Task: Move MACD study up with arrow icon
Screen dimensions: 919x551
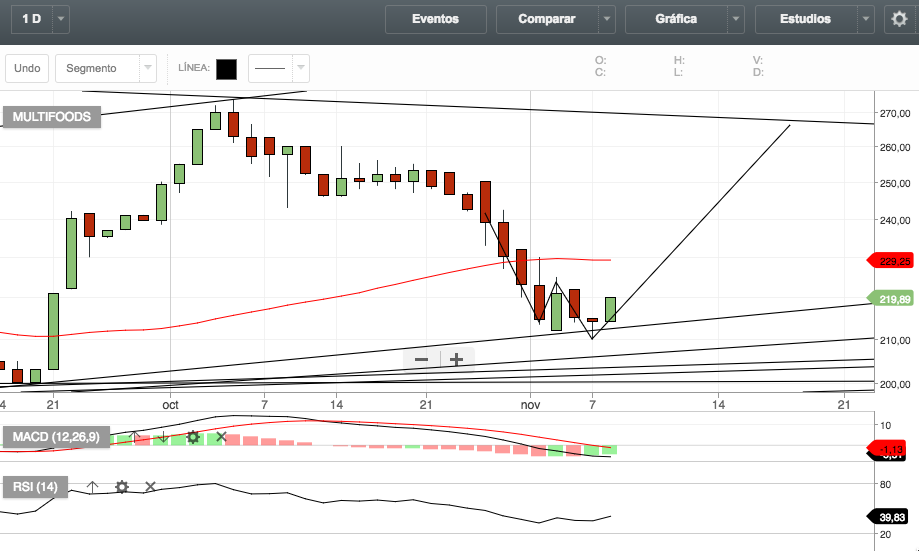Action: [134, 437]
